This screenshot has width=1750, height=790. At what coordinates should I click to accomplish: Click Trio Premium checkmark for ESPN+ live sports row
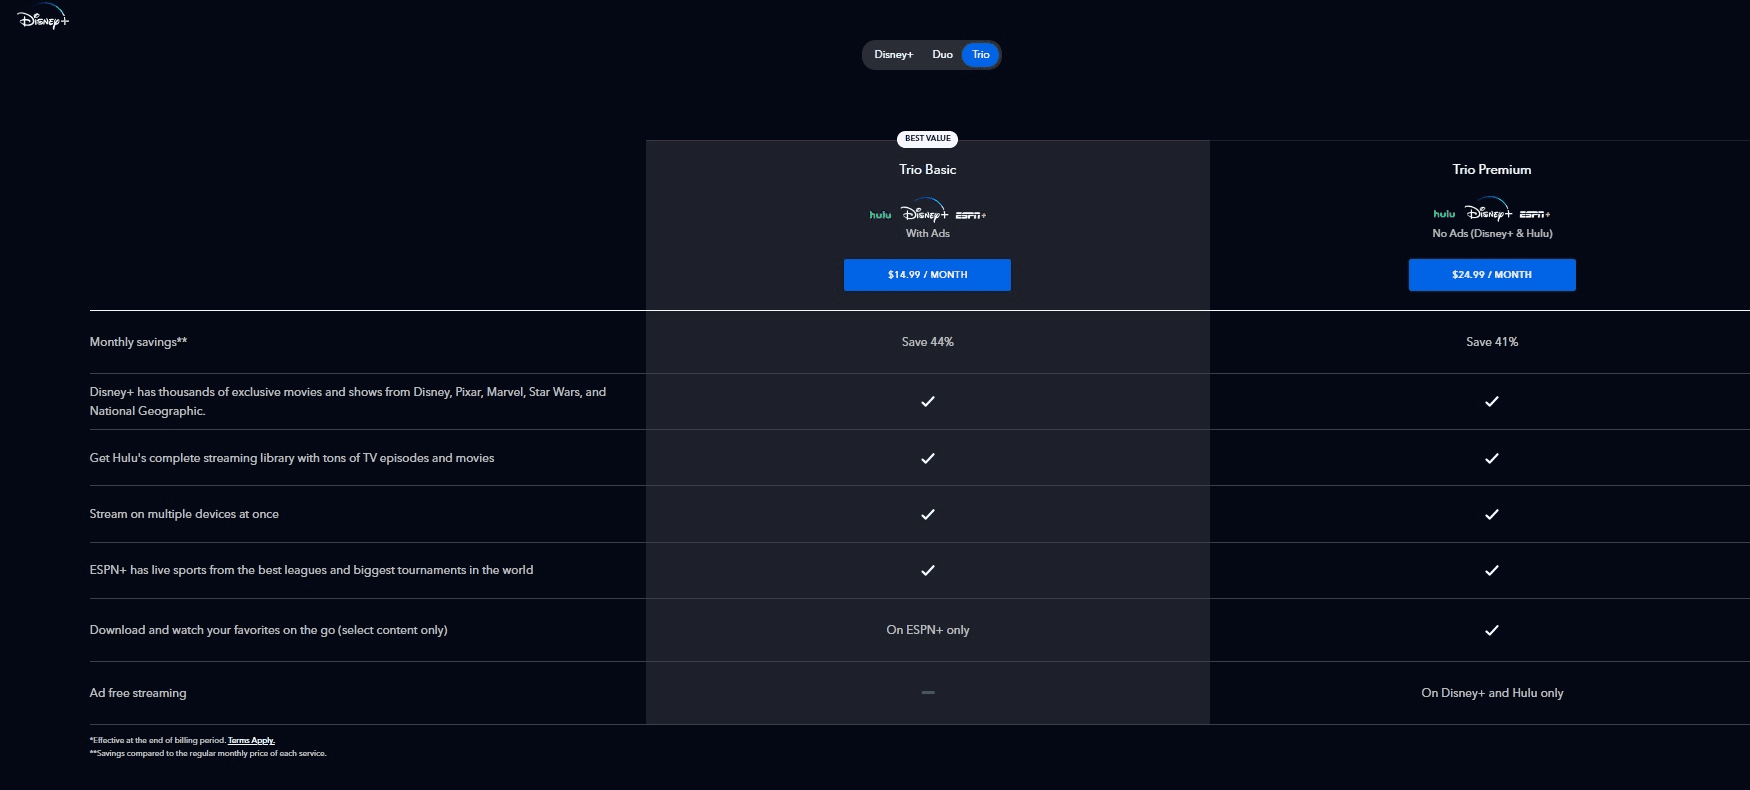(x=1492, y=570)
